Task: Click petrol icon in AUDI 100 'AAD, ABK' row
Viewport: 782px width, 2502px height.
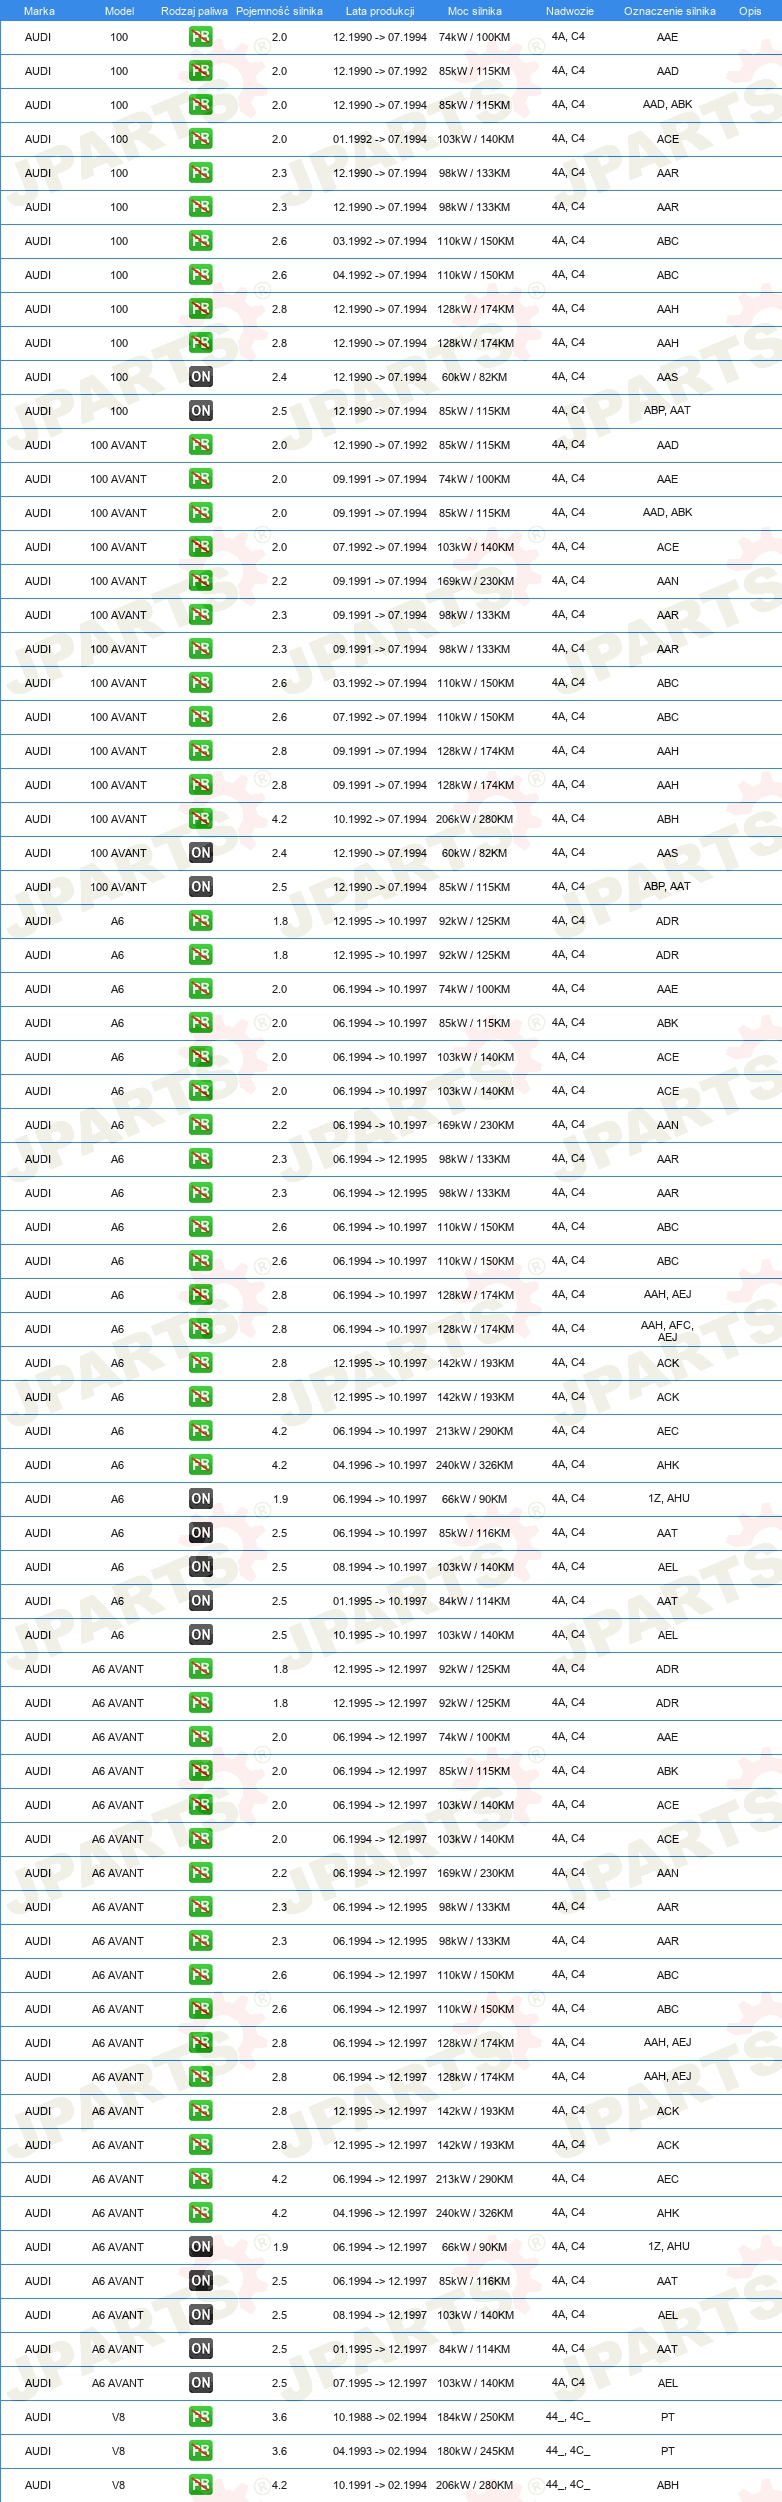Action: (x=200, y=105)
